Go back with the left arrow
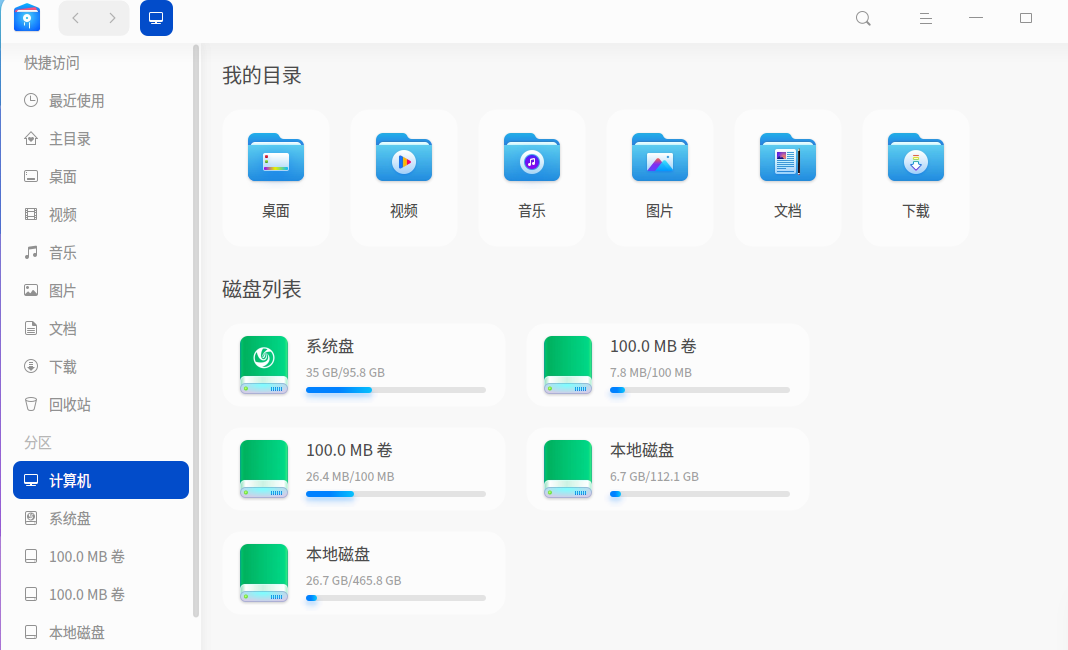The width and height of the screenshot is (1068, 650). [76, 18]
